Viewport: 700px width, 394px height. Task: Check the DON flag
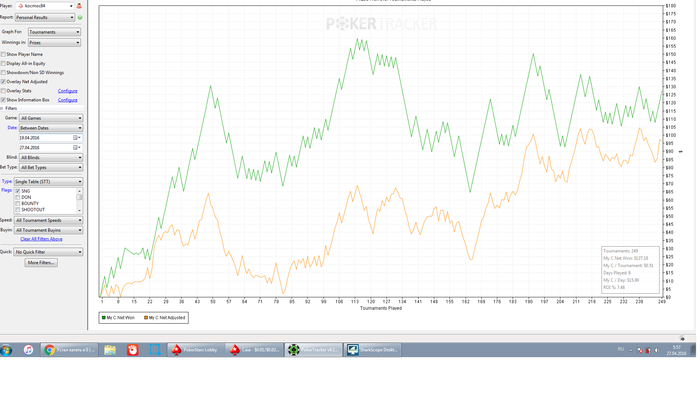(18, 197)
